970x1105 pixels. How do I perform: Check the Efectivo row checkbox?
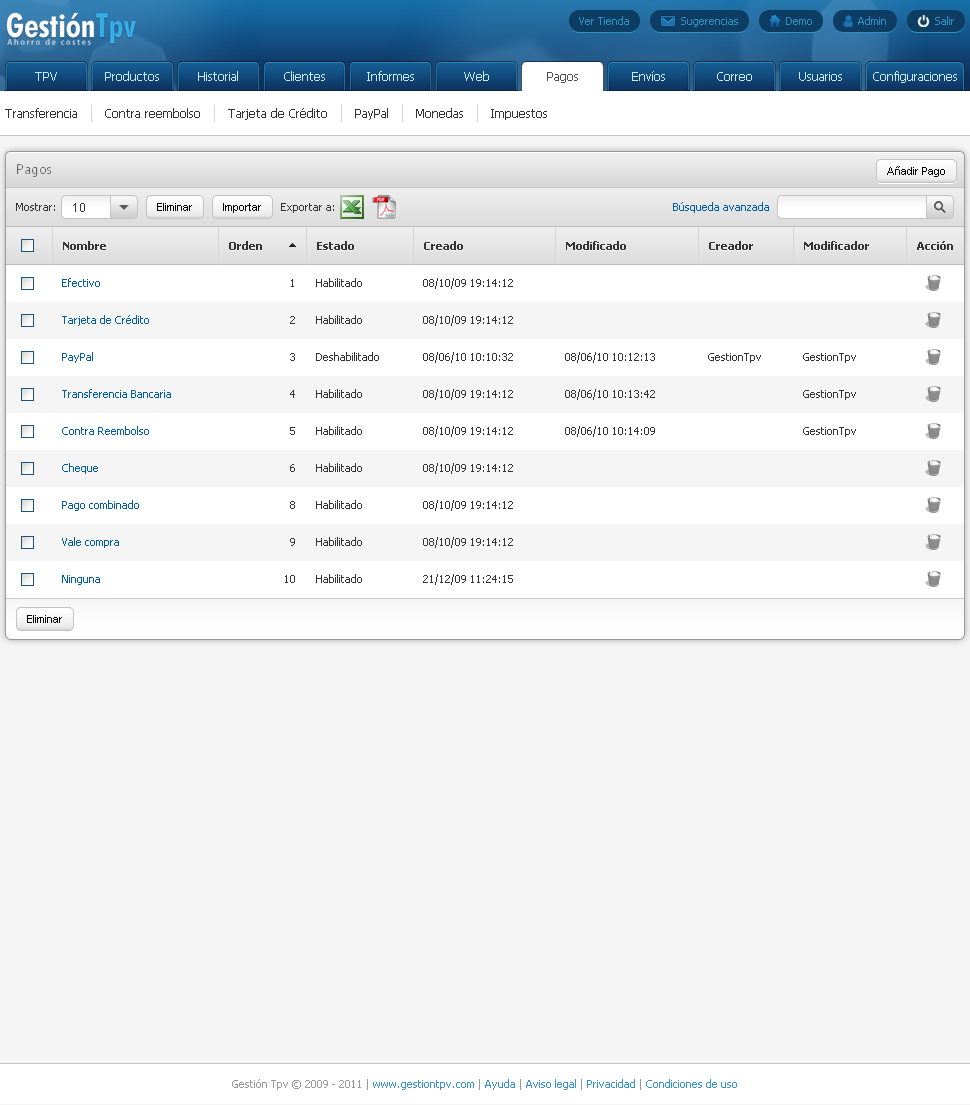27,283
